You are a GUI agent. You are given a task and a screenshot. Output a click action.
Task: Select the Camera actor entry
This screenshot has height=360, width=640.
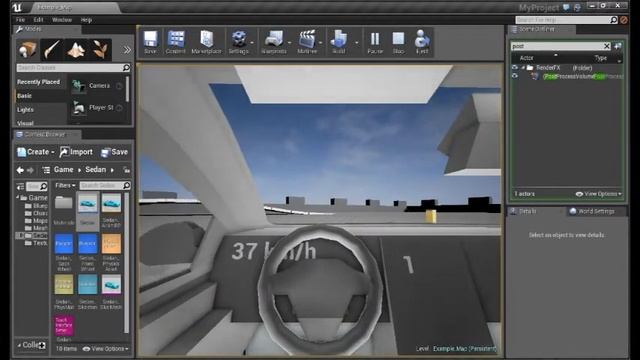pyautogui.click(x=97, y=86)
